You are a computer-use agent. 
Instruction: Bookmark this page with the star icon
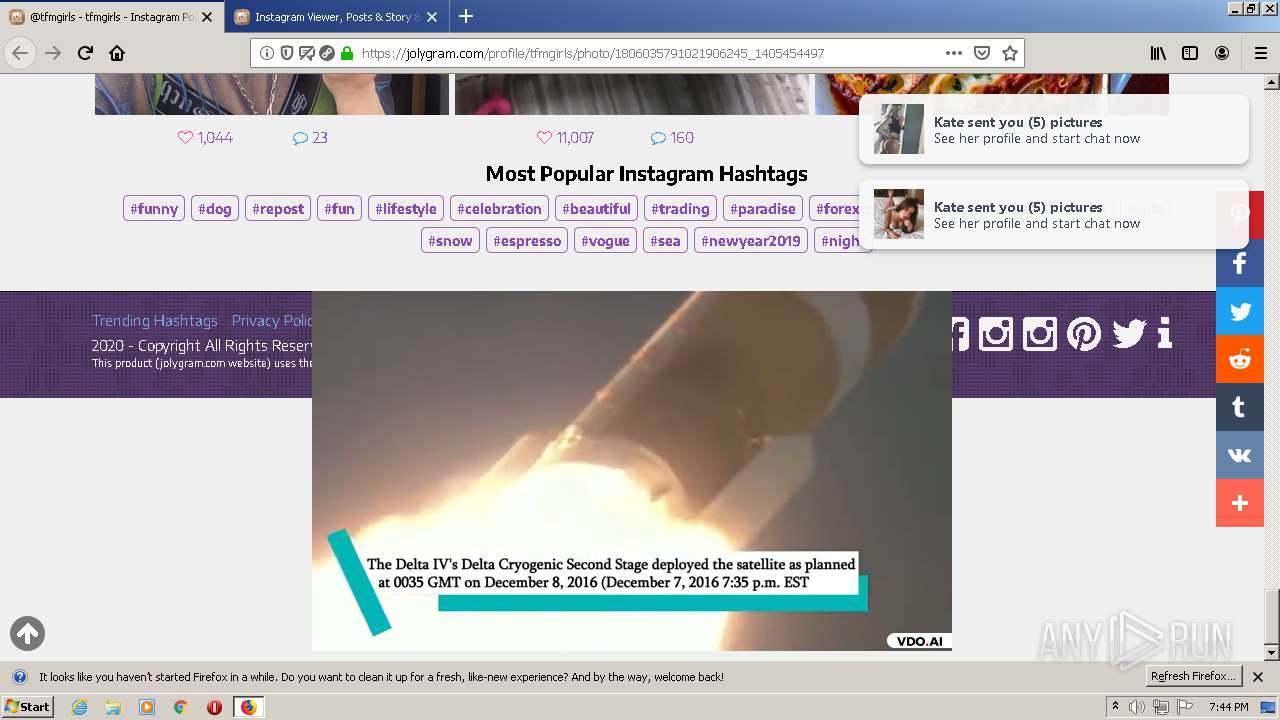[1010, 53]
